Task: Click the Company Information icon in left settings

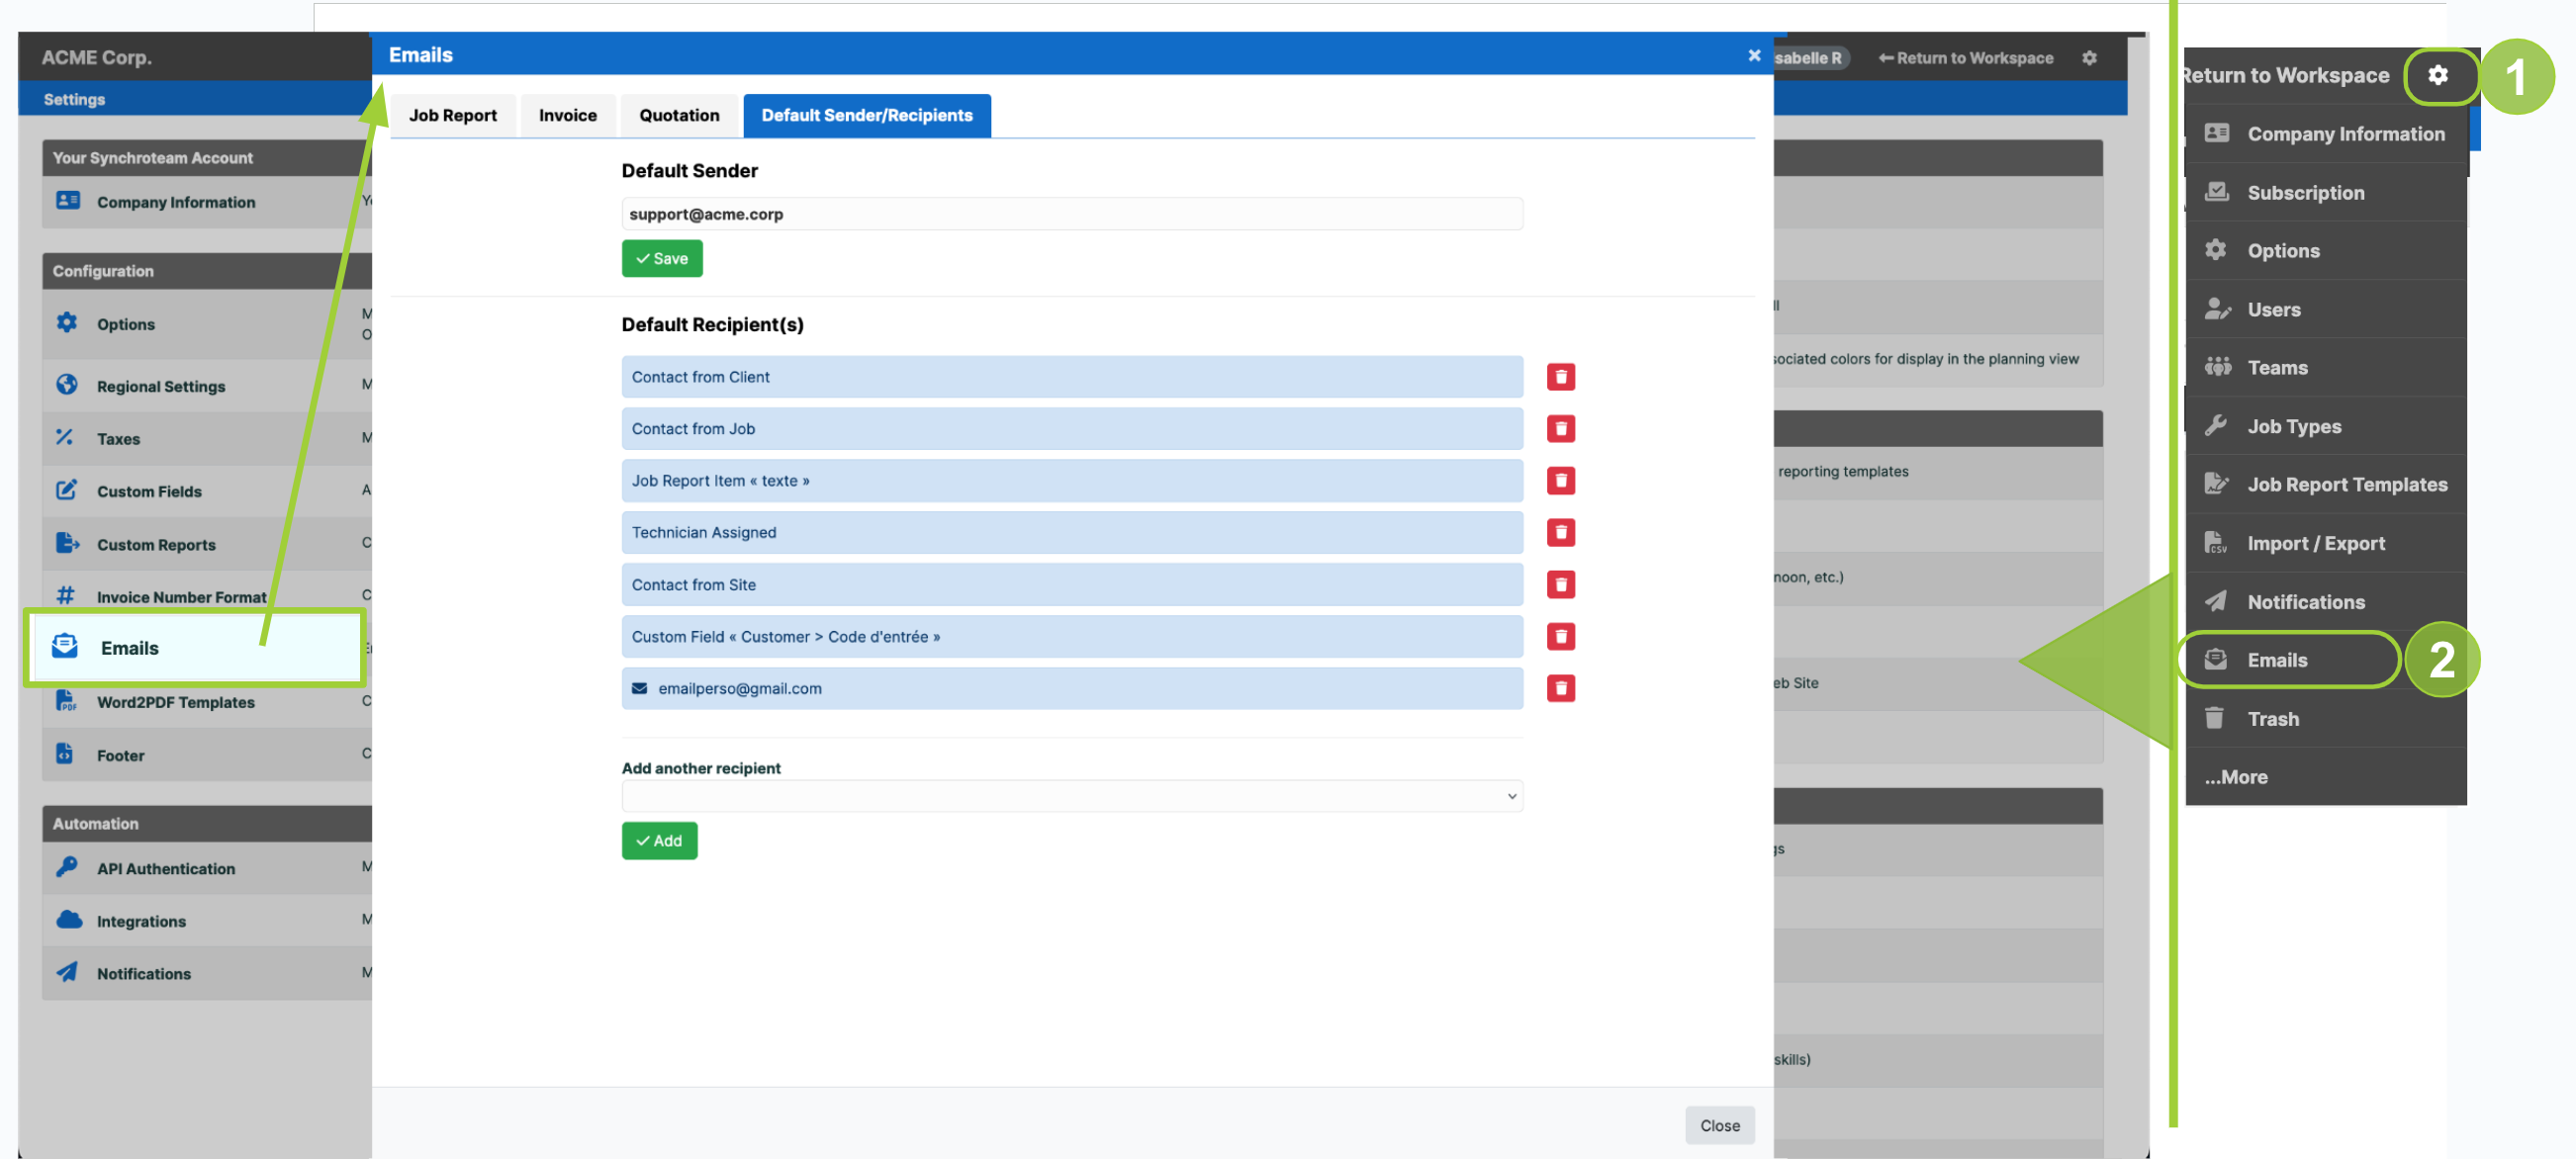Action: point(67,201)
